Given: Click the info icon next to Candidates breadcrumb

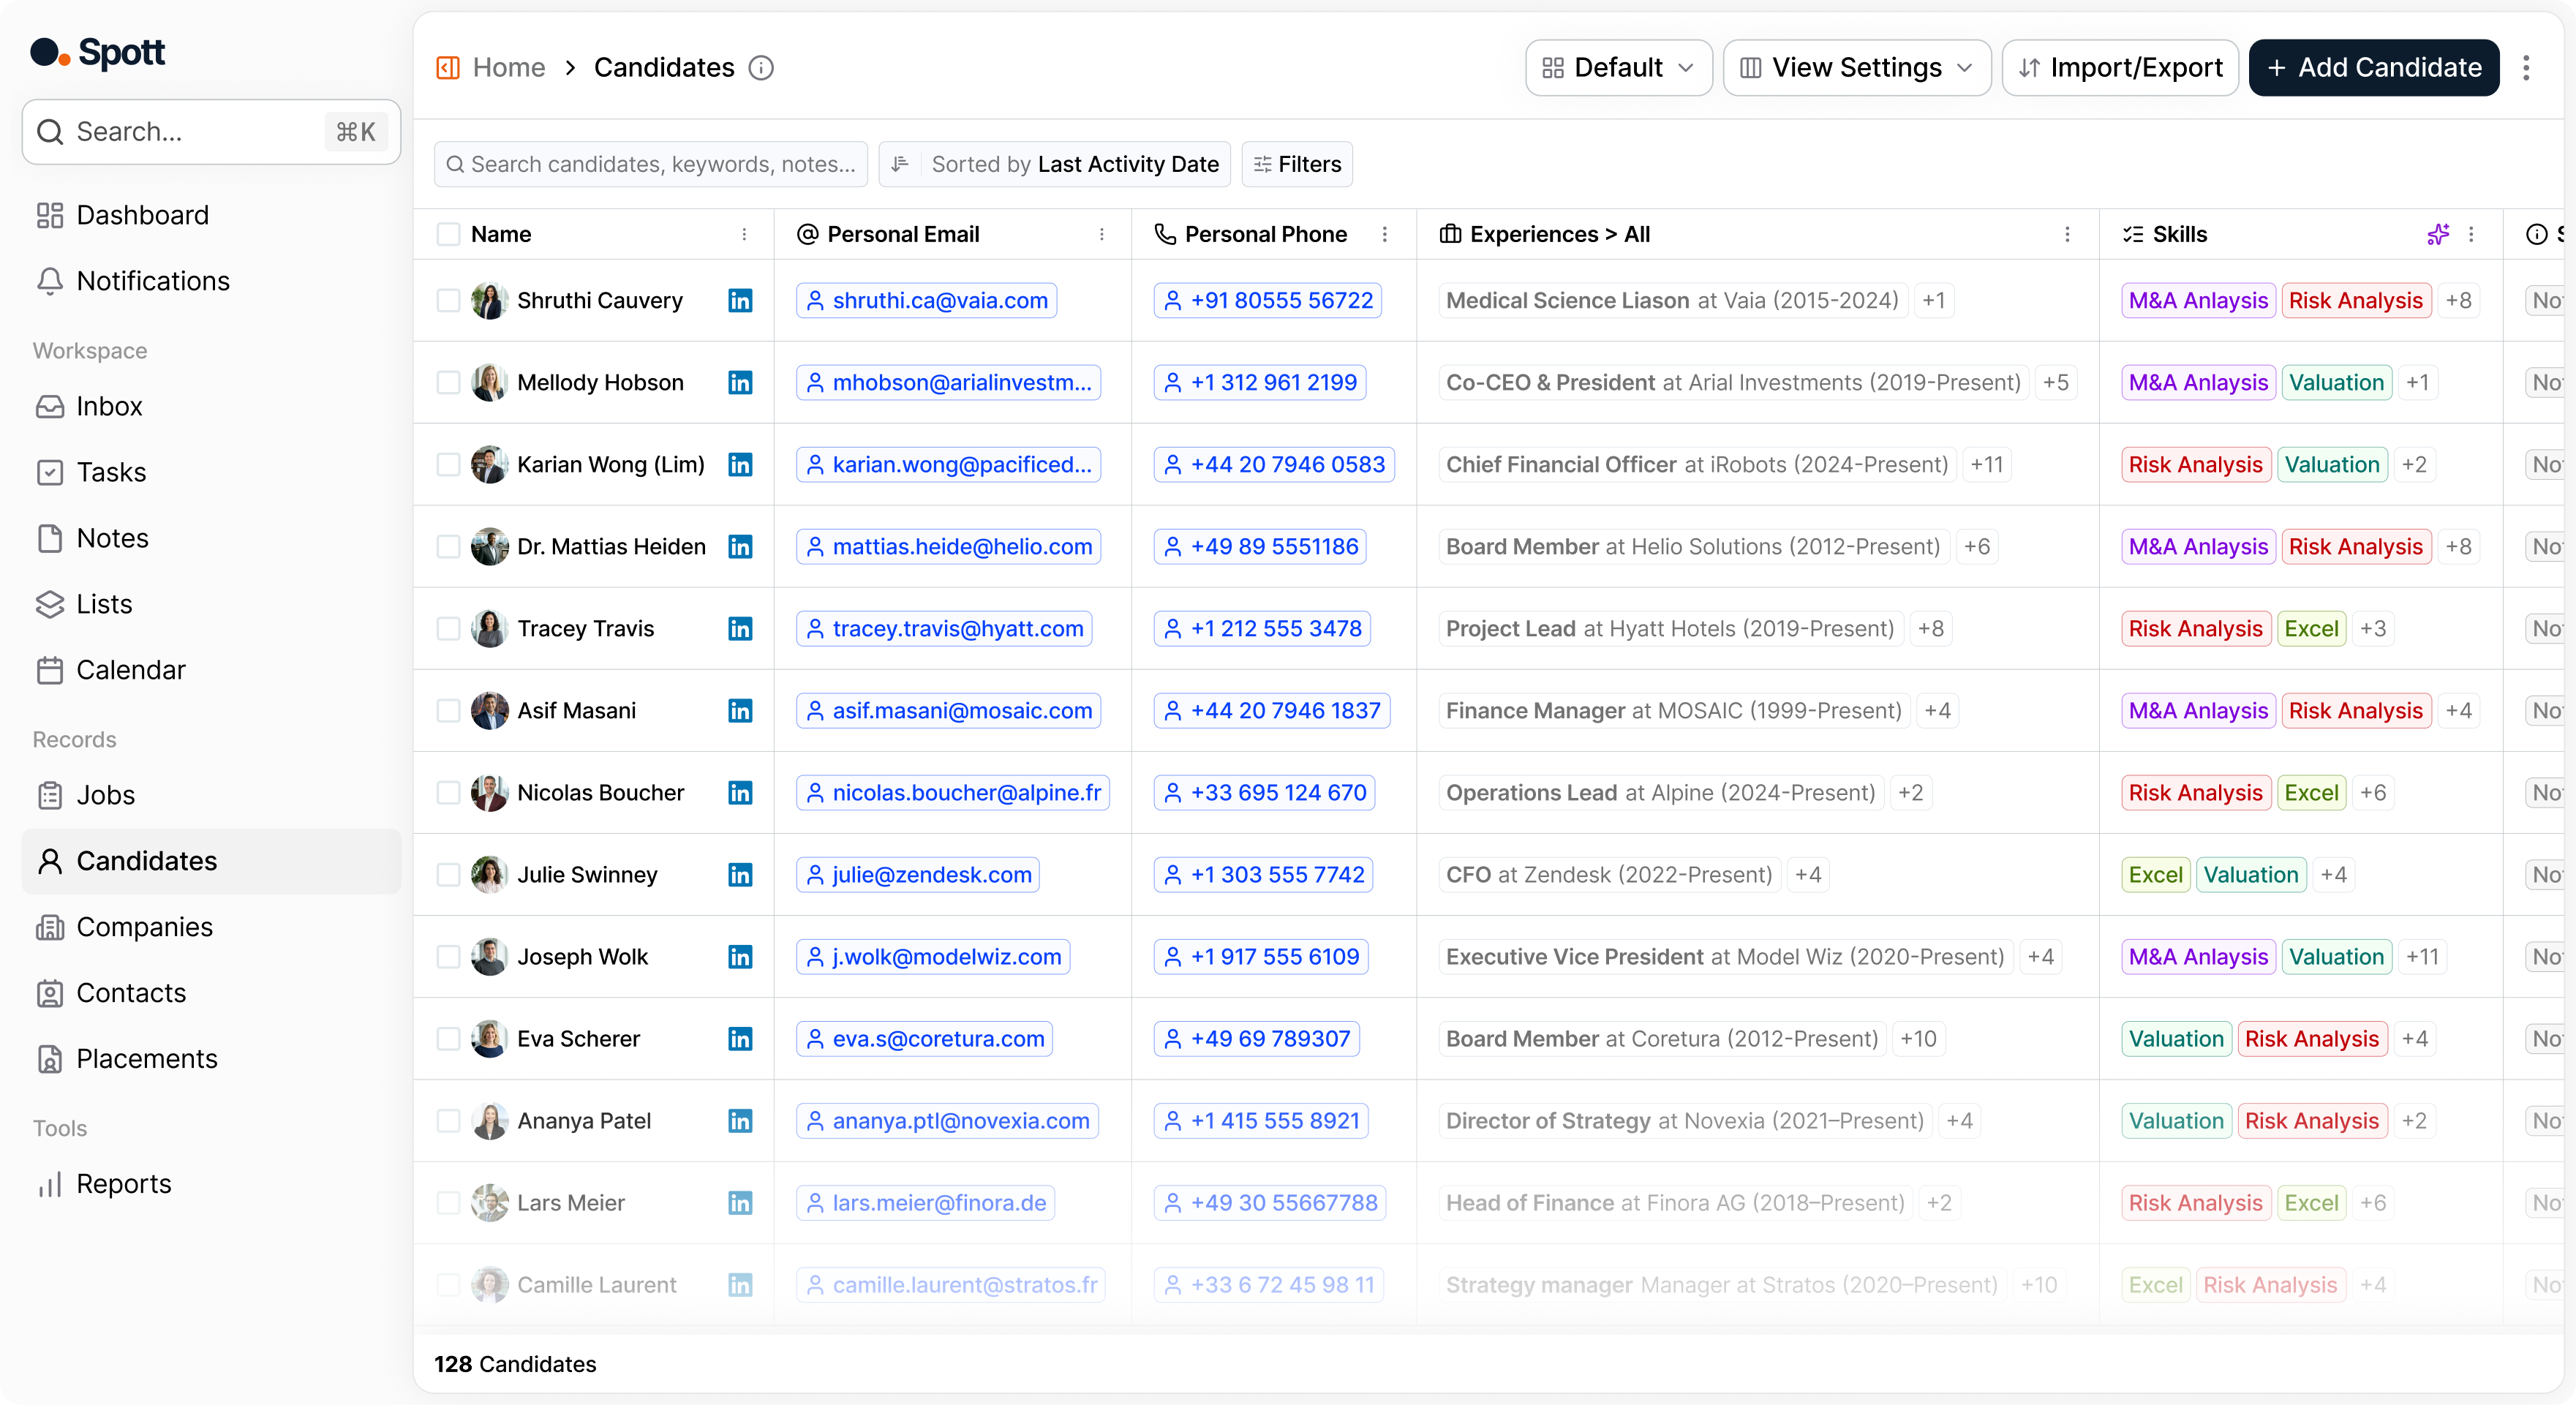Looking at the screenshot, I should (761, 67).
